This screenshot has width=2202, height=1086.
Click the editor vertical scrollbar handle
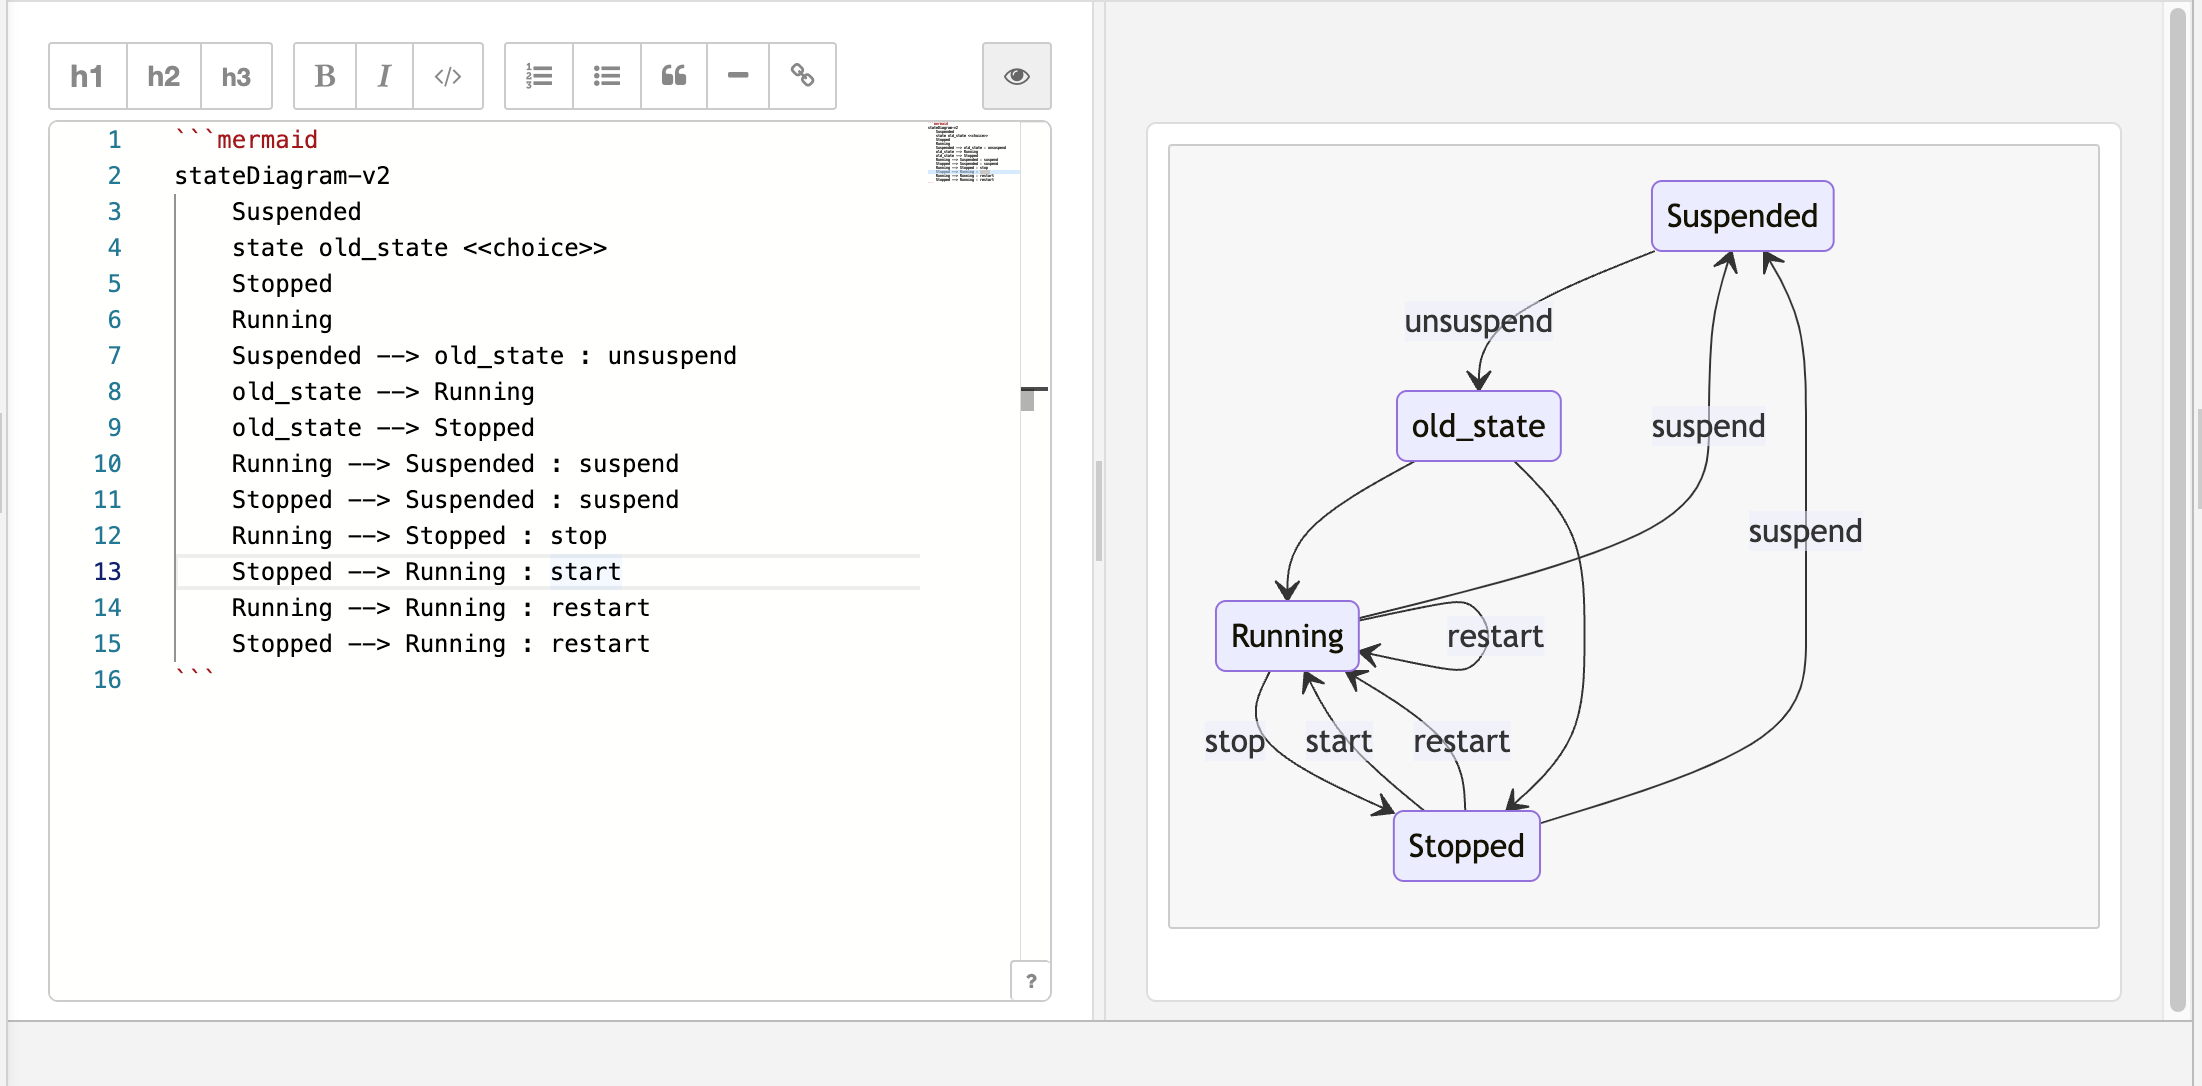(x=1028, y=399)
